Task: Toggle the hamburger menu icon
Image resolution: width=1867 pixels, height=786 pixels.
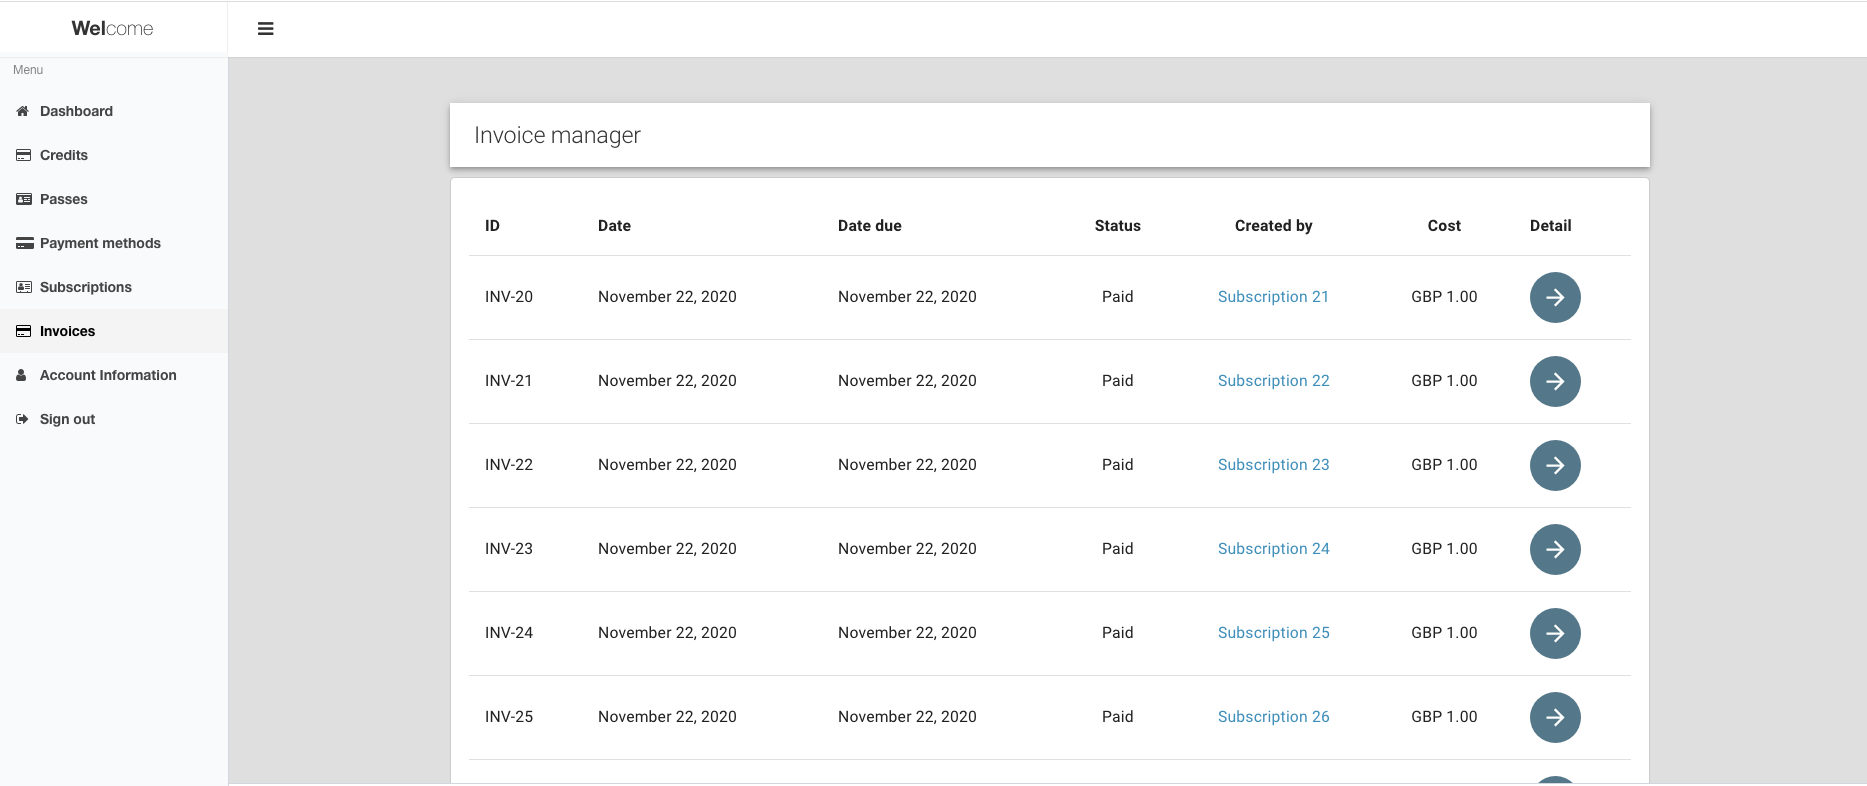Action: tap(266, 29)
